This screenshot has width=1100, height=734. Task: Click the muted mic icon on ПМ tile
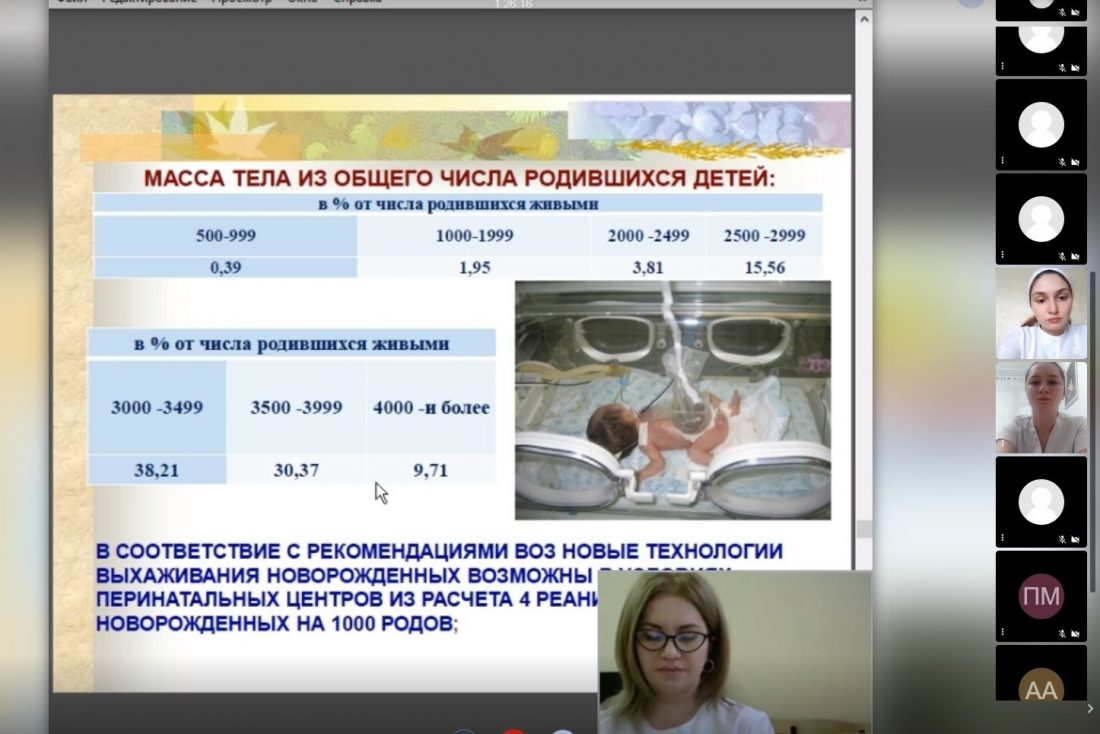pos(1062,634)
